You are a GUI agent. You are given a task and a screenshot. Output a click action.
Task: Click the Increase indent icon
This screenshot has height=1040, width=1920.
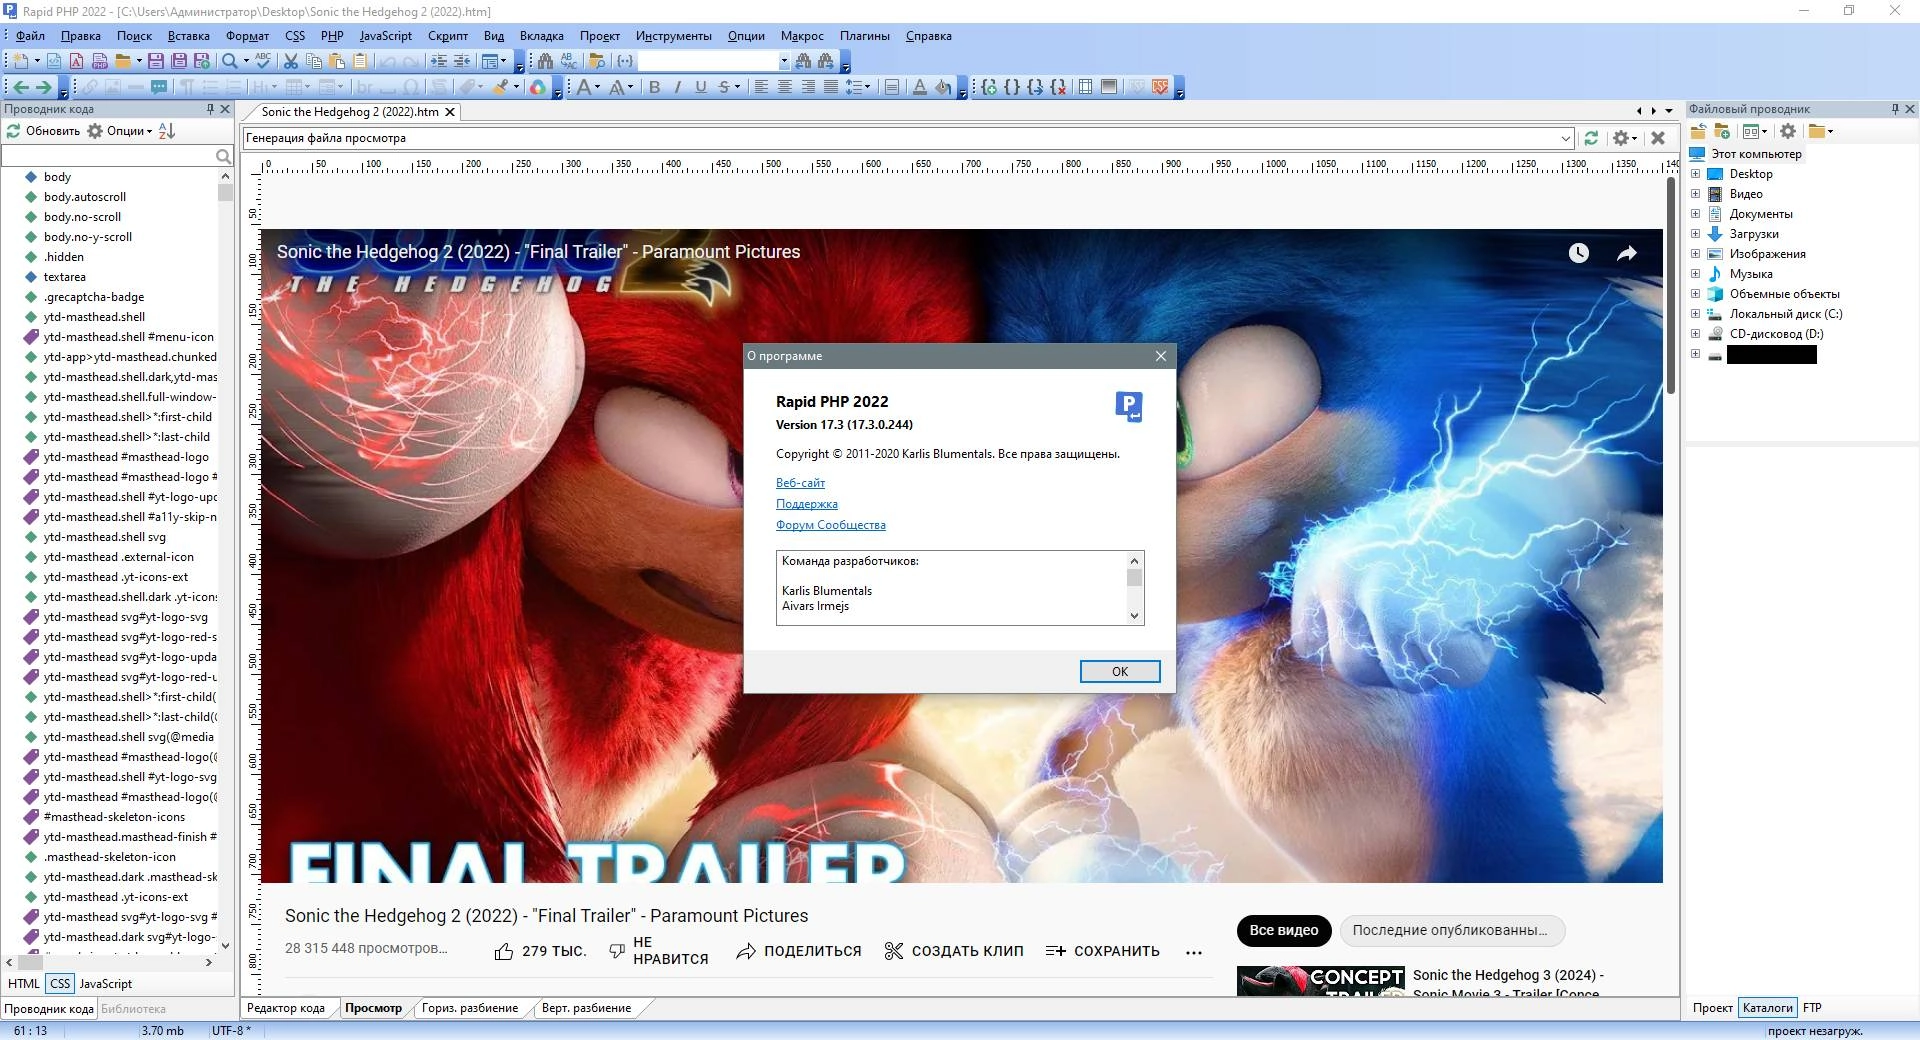[x=439, y=61]
